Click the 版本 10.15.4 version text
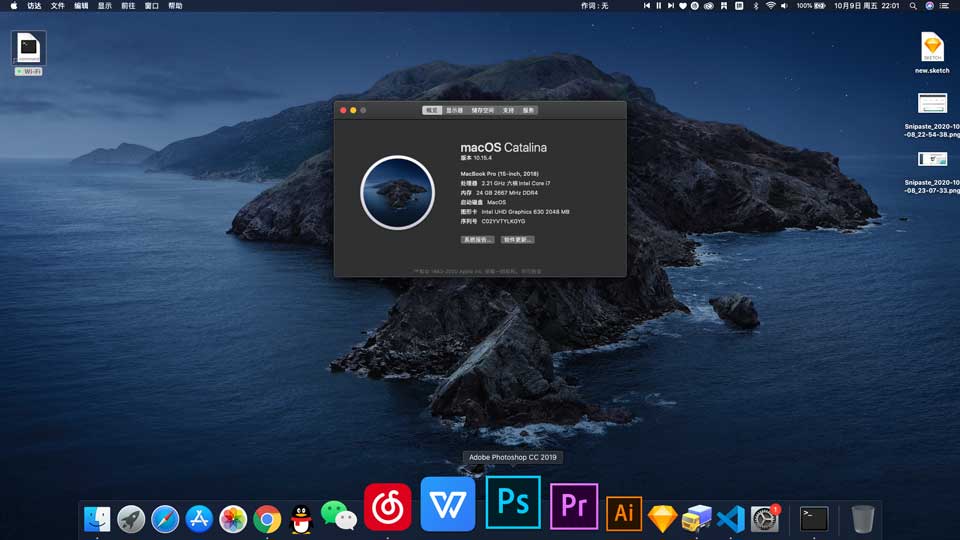This screenshot has height=540, width=960. [x=476, y=158]
